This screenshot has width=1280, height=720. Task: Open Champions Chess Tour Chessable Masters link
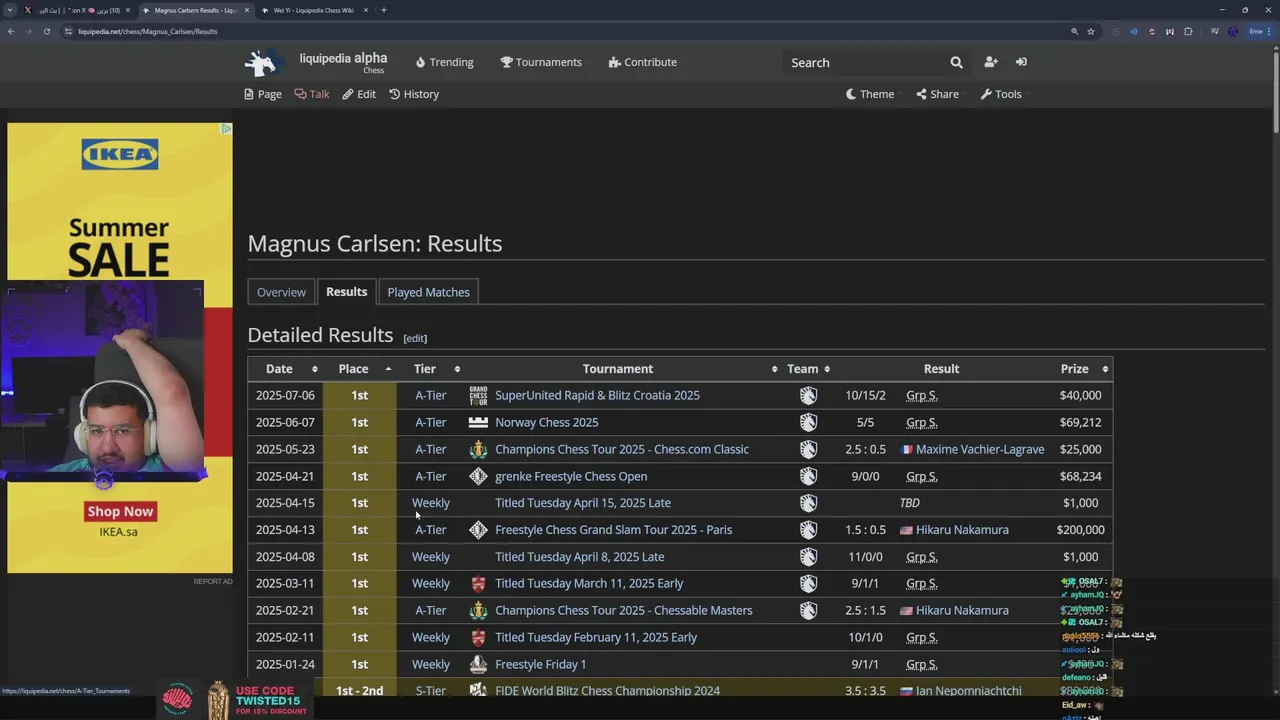[623, 610]
